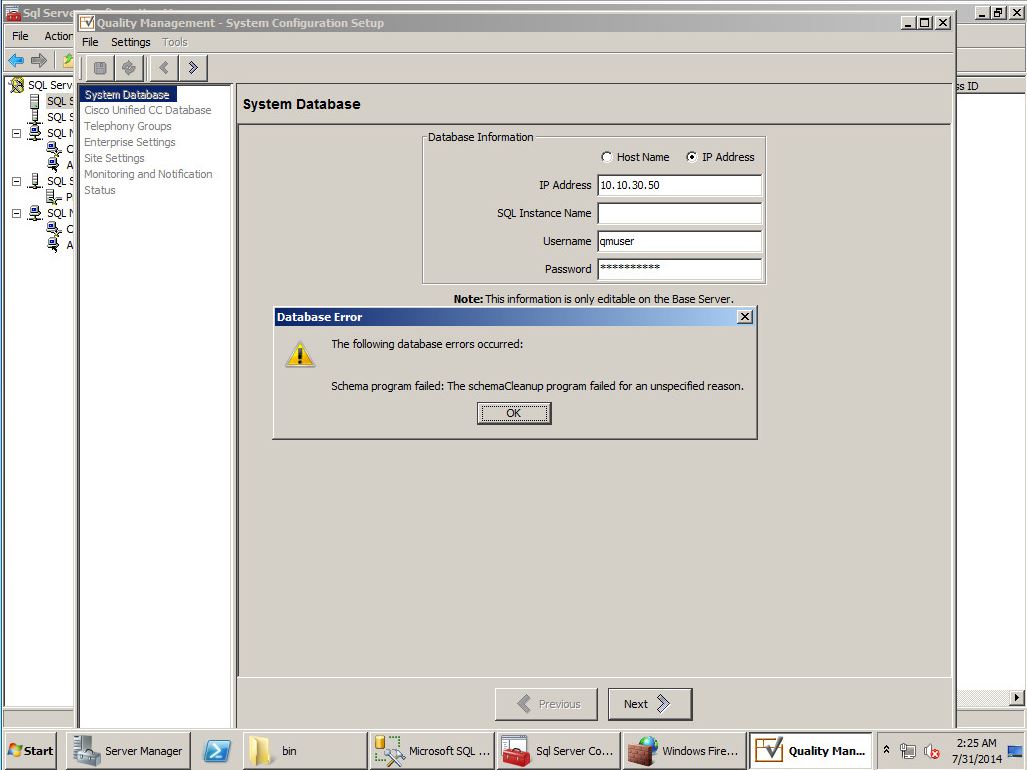Maximize the Quality Management window
The height and width of the screenshot is (770, 1027).
tap(924, 23)
